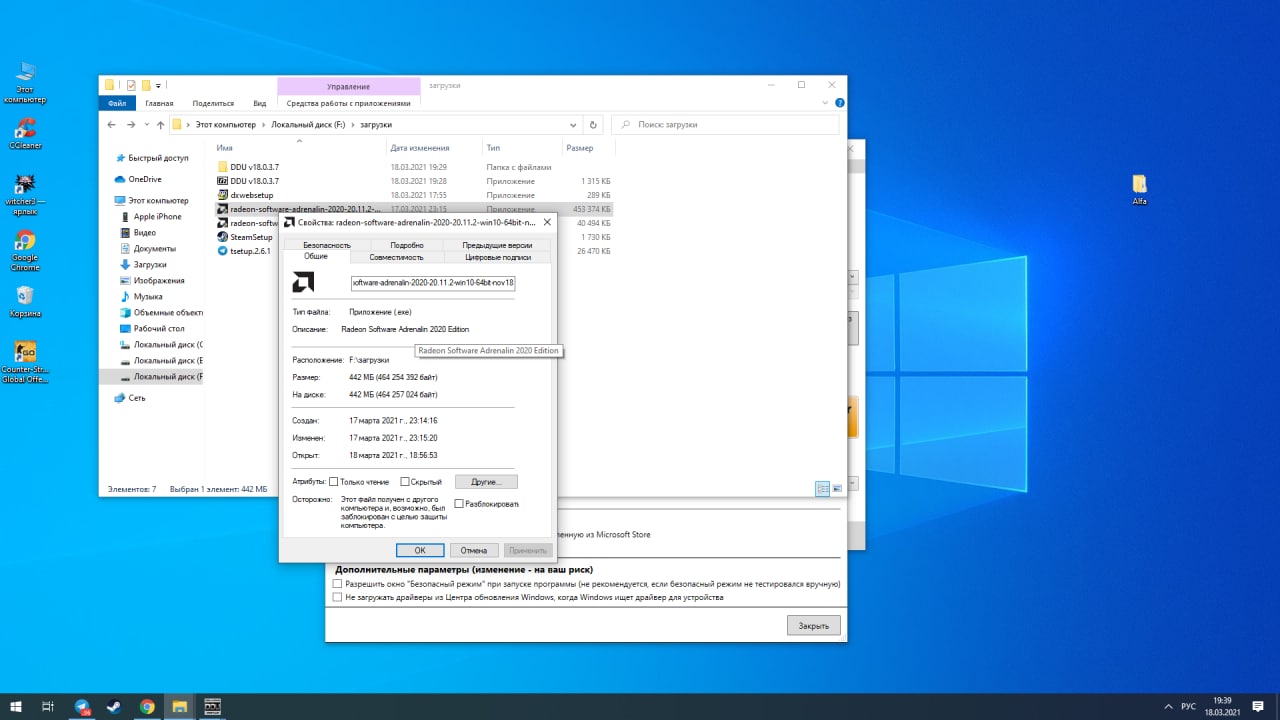
Task: Select the dxwebsetup file
Action: tap(251, 195)
